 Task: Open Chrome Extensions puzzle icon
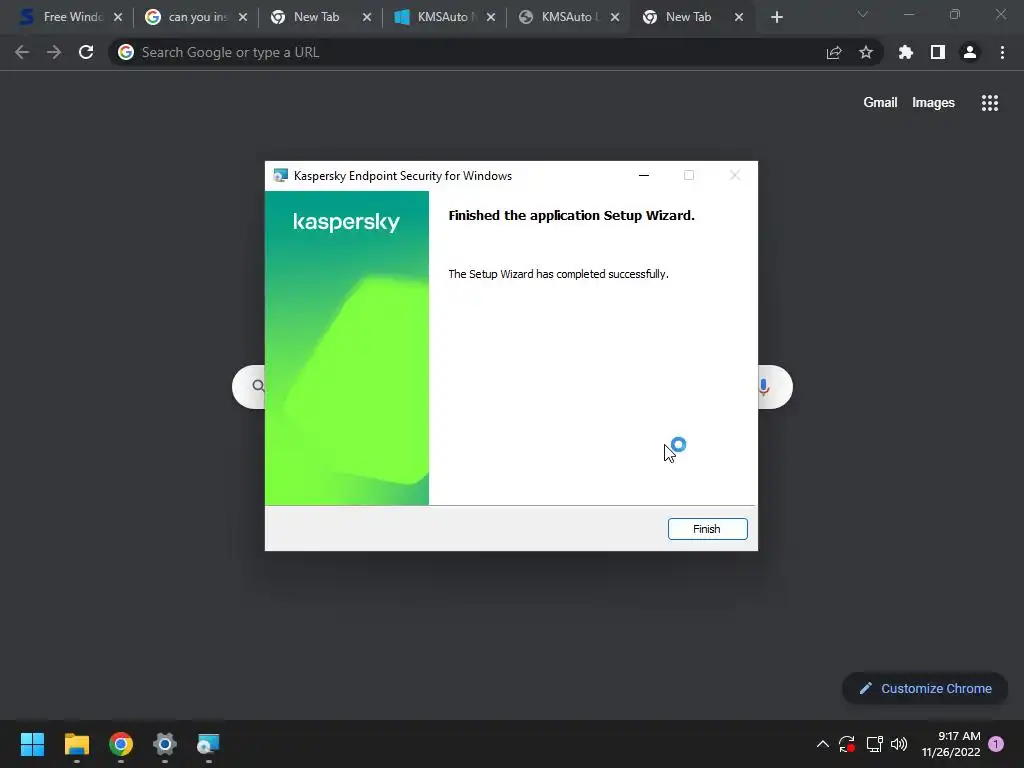(906, 52)
